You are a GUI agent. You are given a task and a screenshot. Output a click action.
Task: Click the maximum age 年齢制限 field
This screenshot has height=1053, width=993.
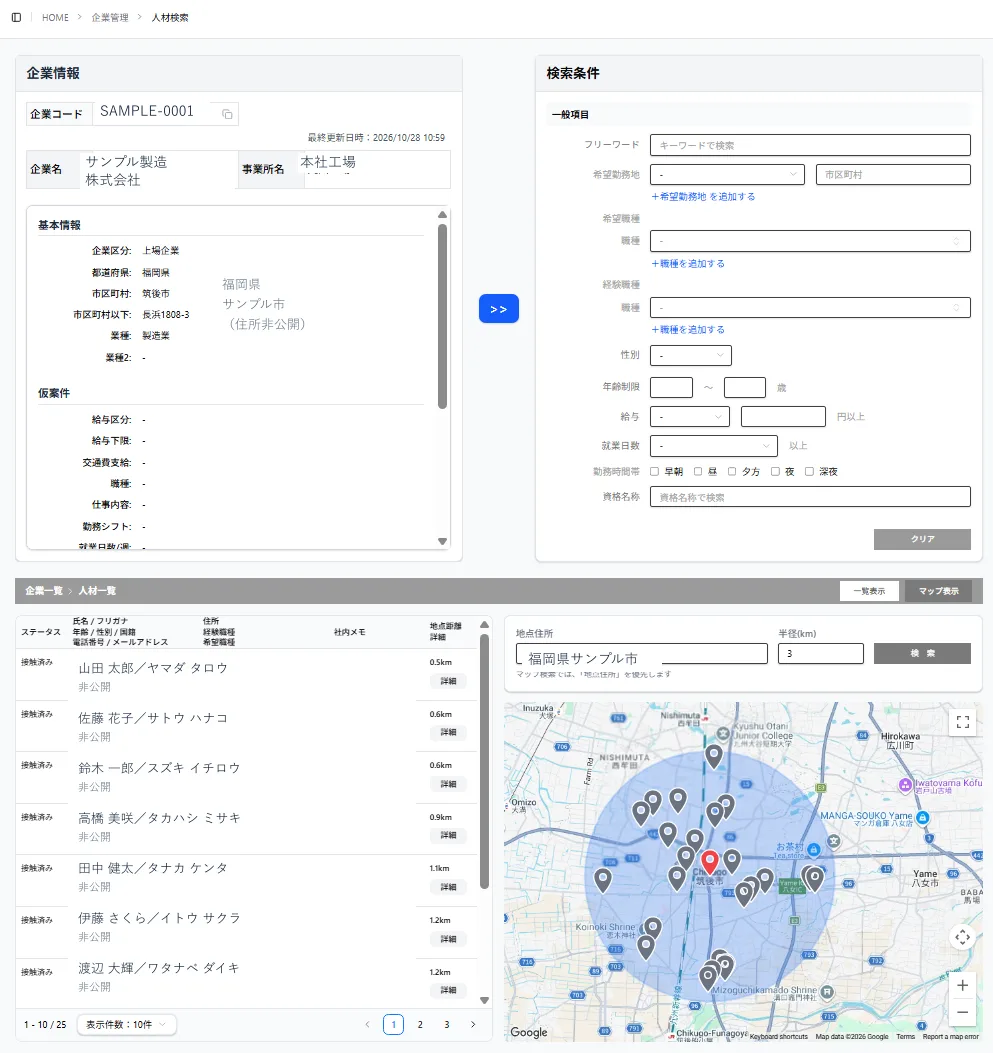(x=745, y=387)
